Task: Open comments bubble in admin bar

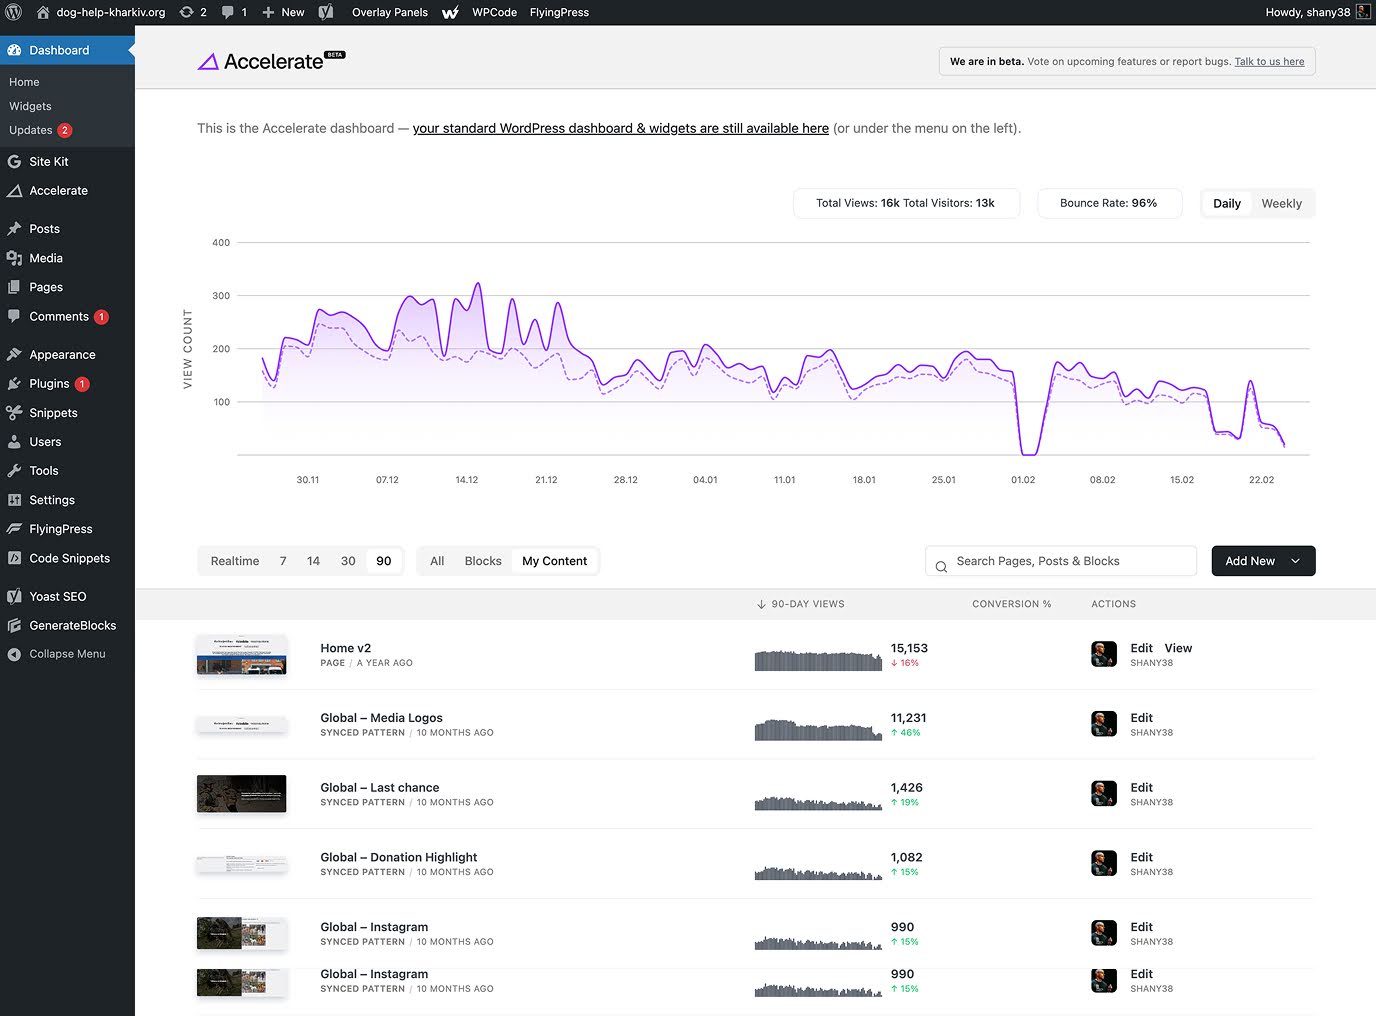Action: tap(234, 12)
